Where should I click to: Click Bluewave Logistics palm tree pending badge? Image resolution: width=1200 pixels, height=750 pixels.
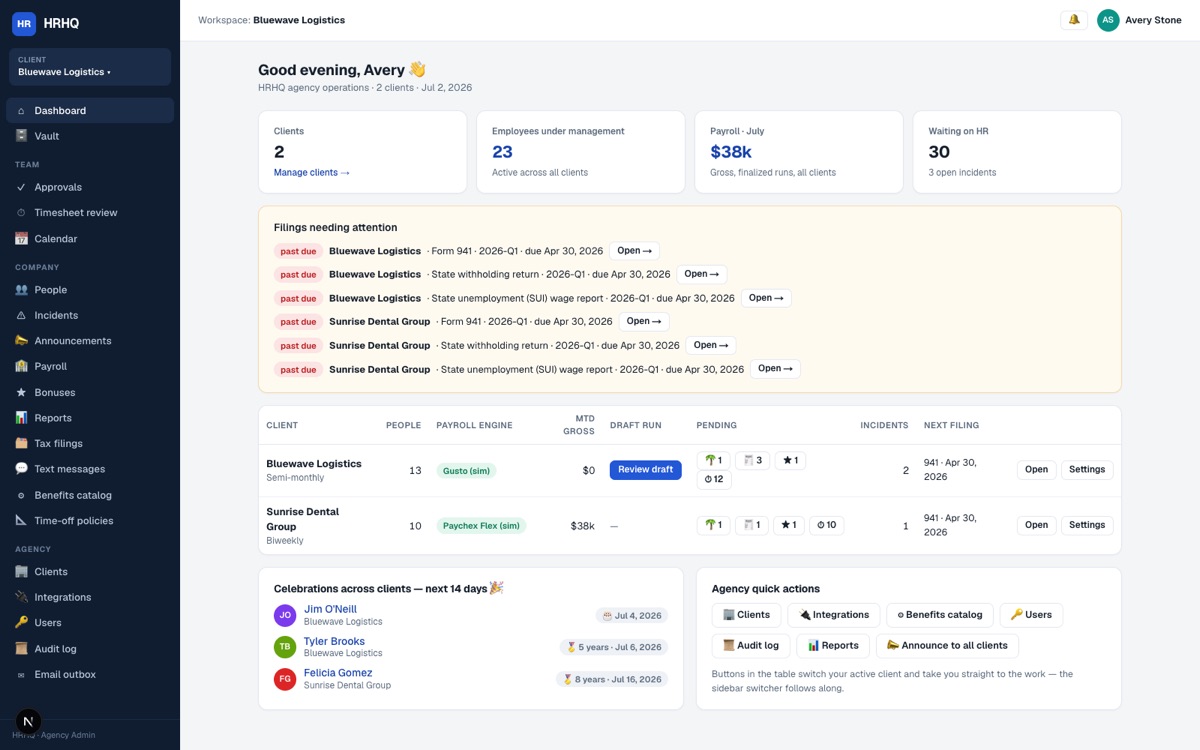(x=713, y=461)
